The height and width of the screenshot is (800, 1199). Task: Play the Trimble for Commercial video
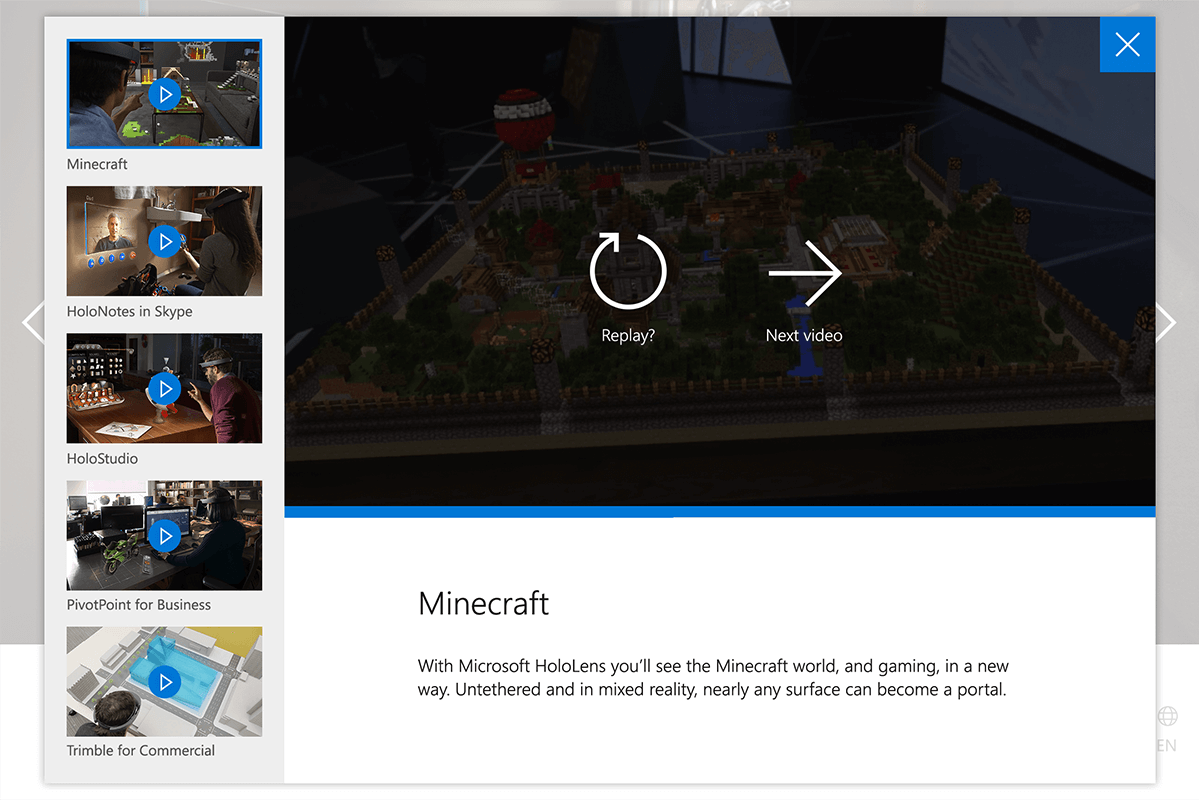click(164, 681)
